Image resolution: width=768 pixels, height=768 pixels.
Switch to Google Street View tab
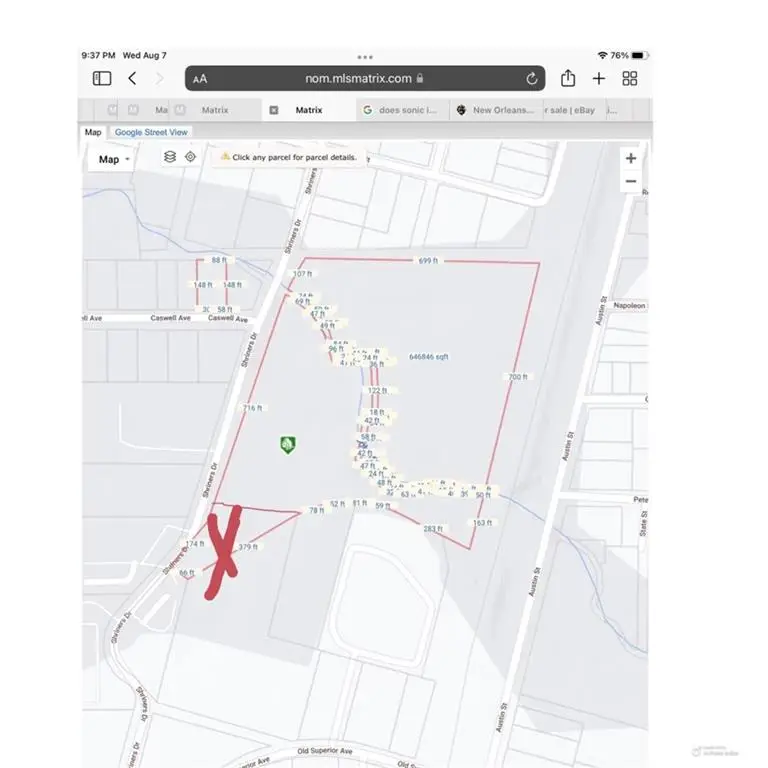pyautogui.click(x=151, y=132)
